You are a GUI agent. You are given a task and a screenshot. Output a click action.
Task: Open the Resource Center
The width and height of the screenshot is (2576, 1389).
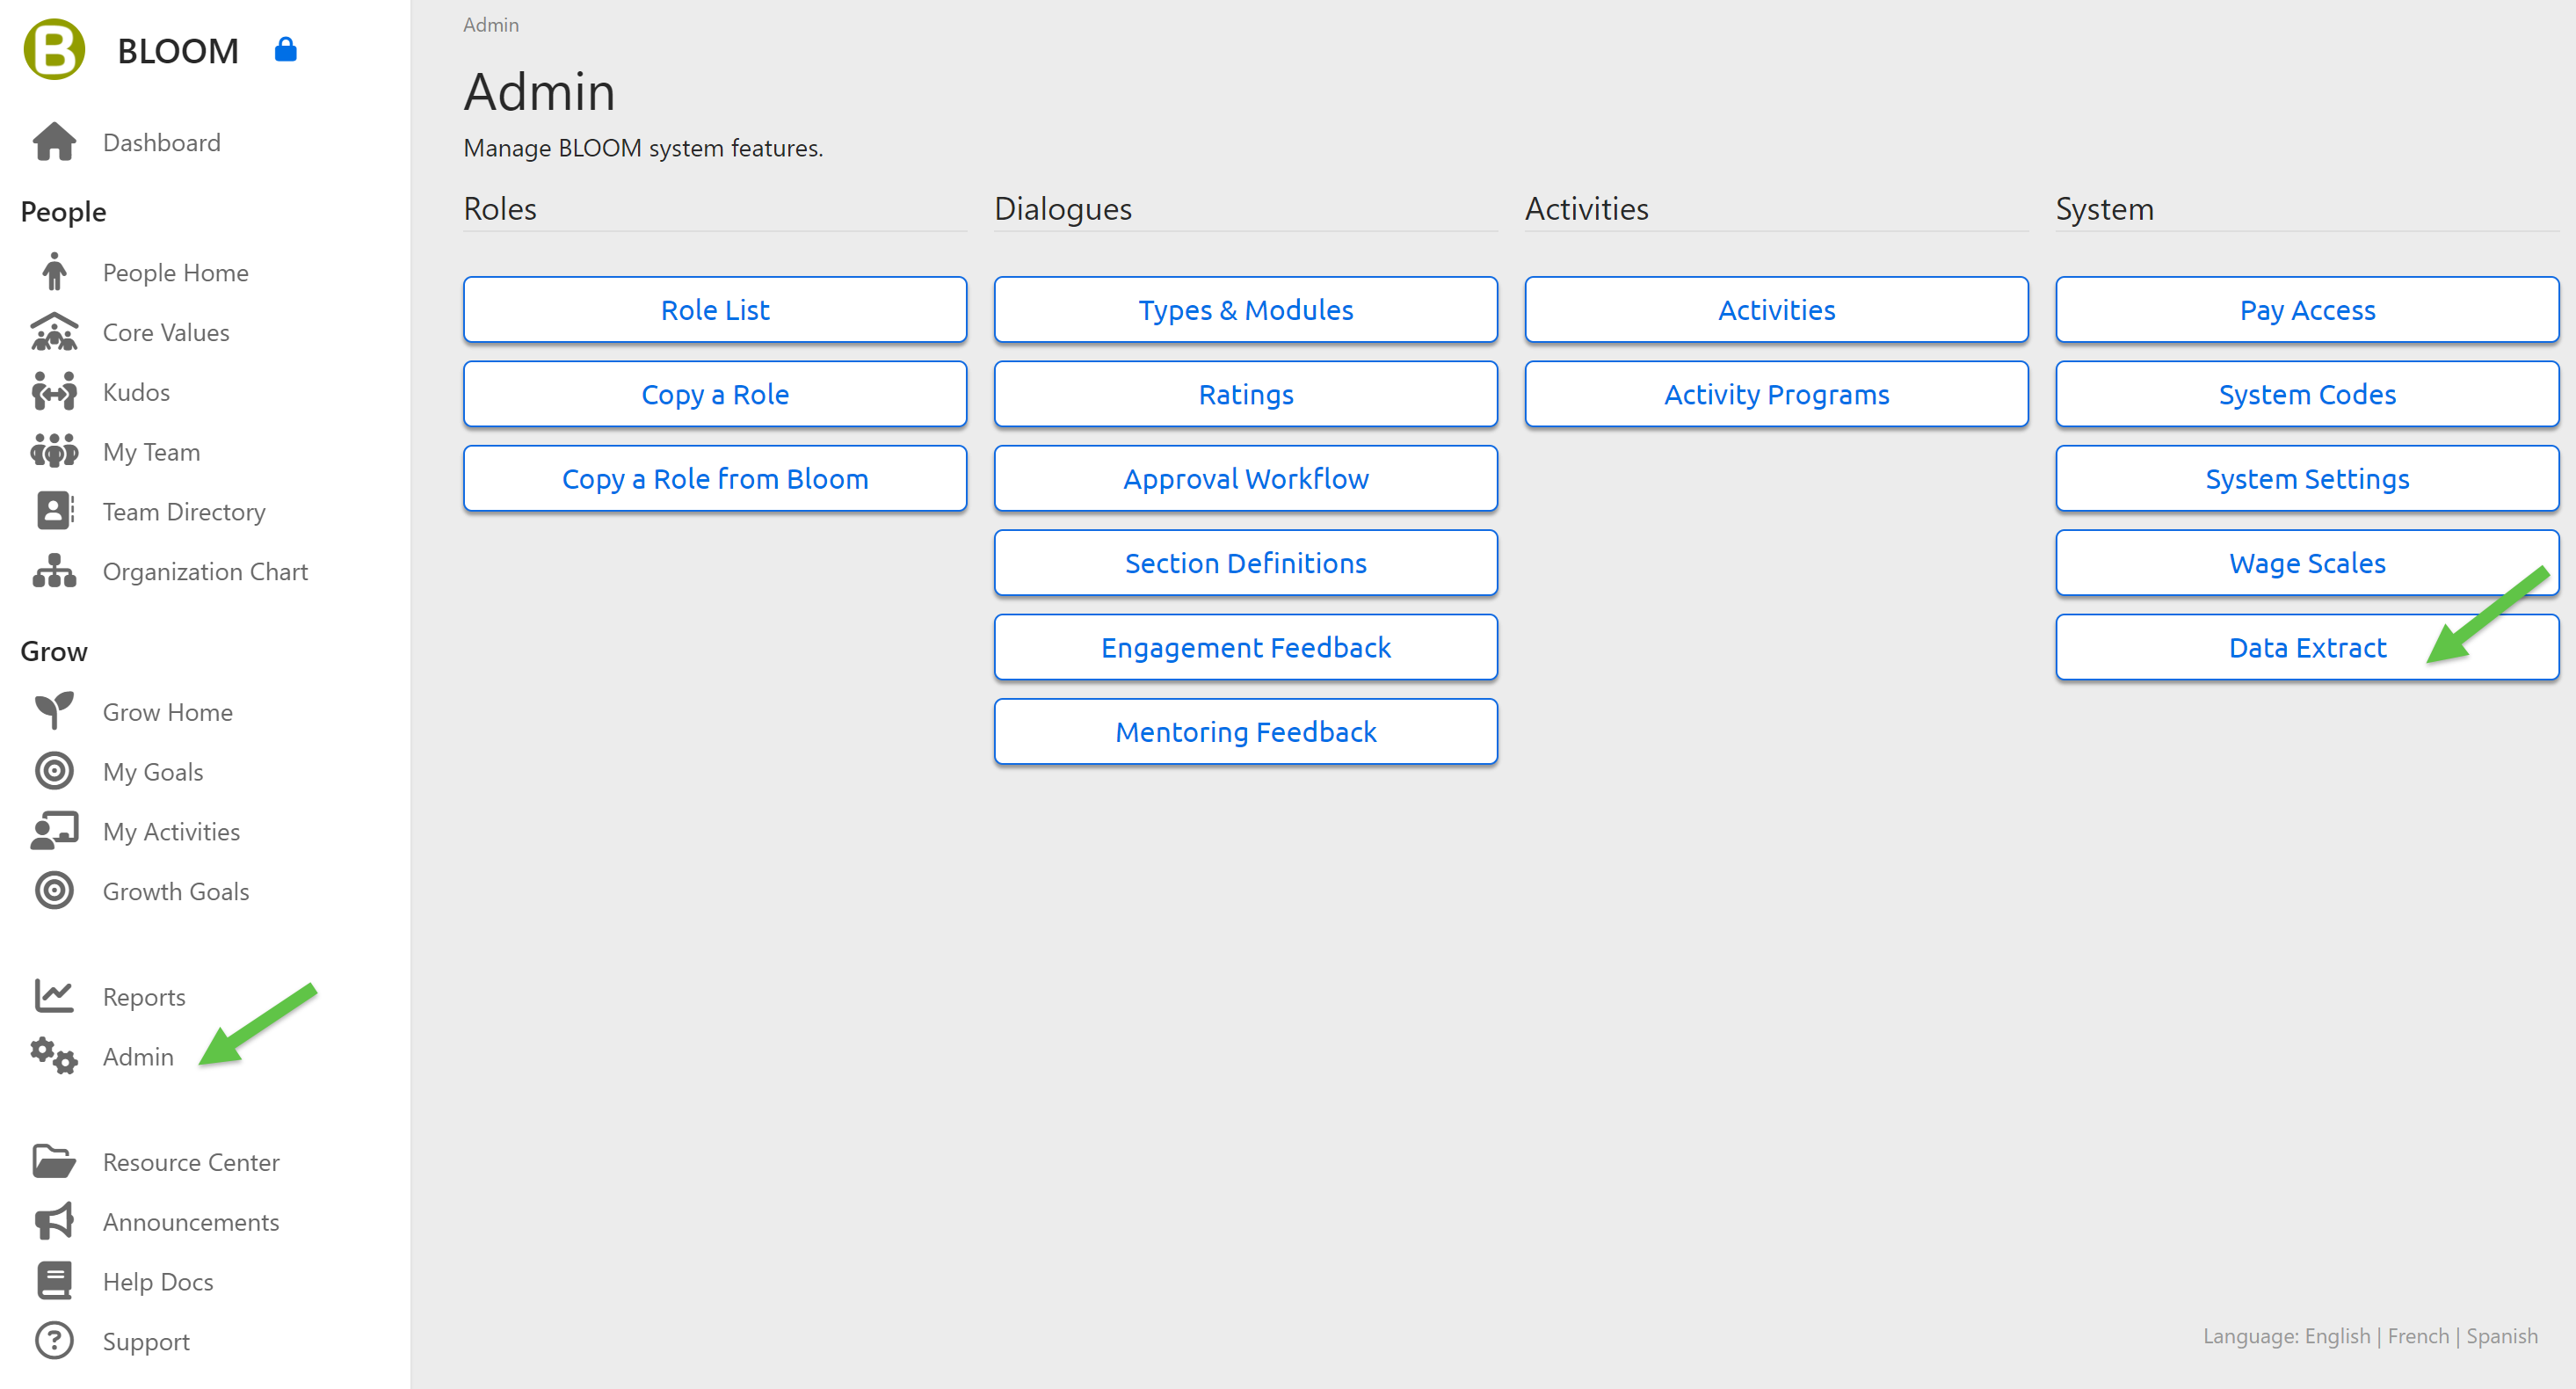coord(191,1161)
